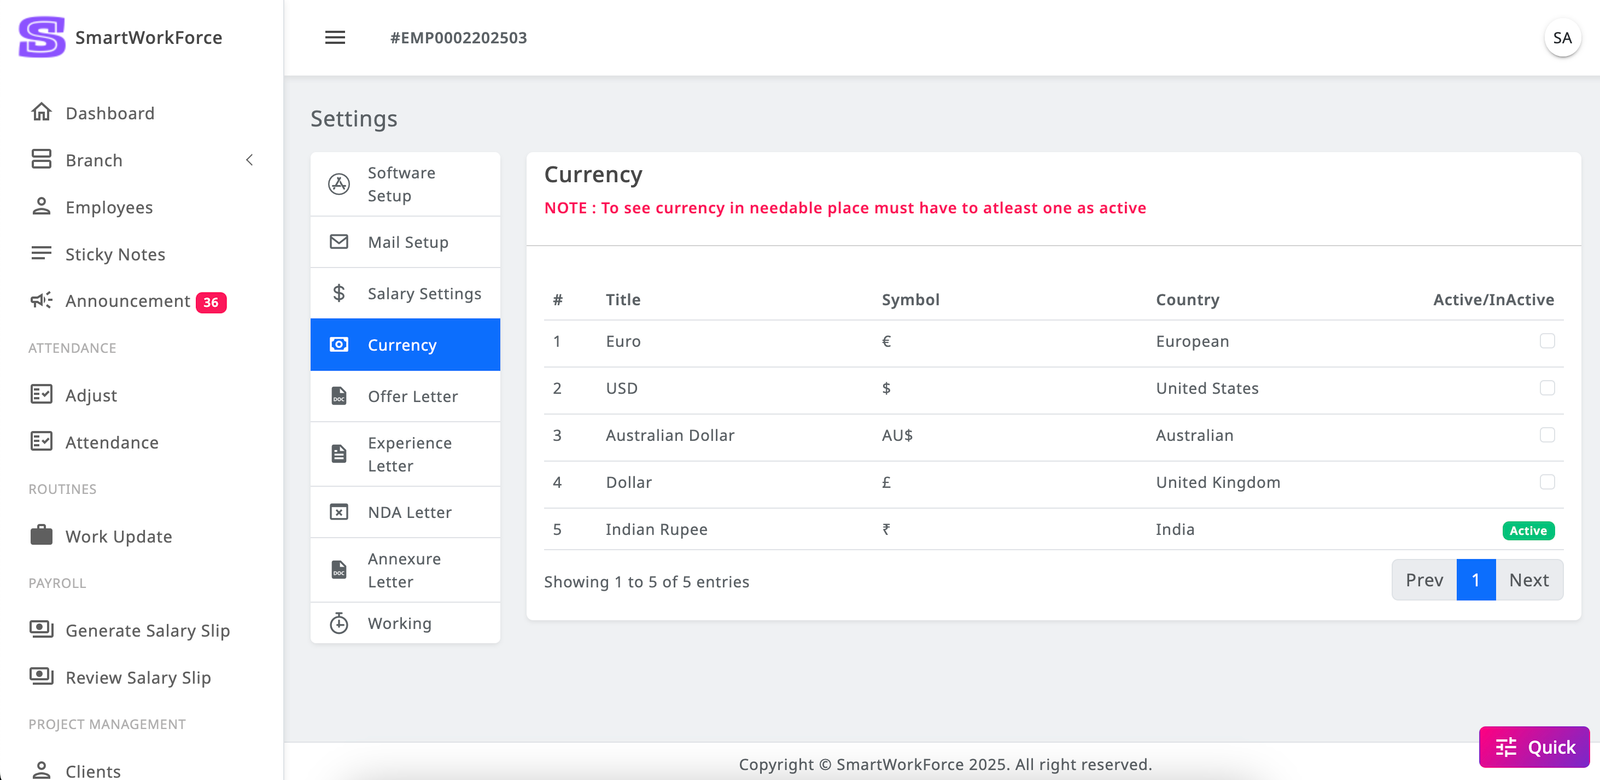Click the Mail Setup envelope icon
The width and height of the screenshot is (1600, 780).
click(x=339, y=242)
